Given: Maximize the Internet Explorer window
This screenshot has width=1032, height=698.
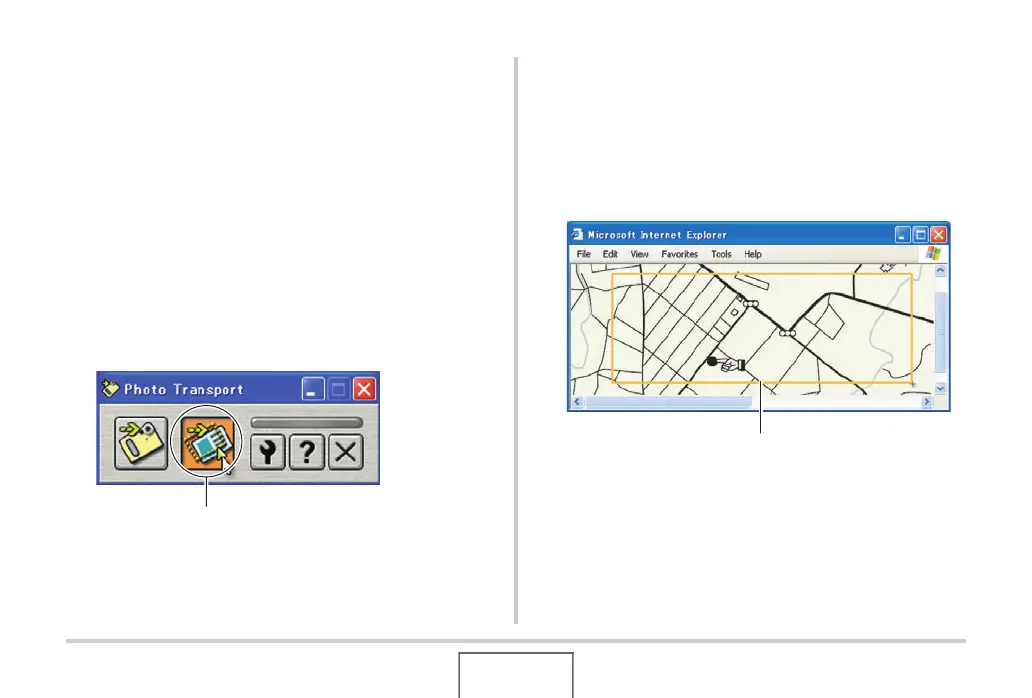Looking at the screenshot, I should [x=921, y=234].
